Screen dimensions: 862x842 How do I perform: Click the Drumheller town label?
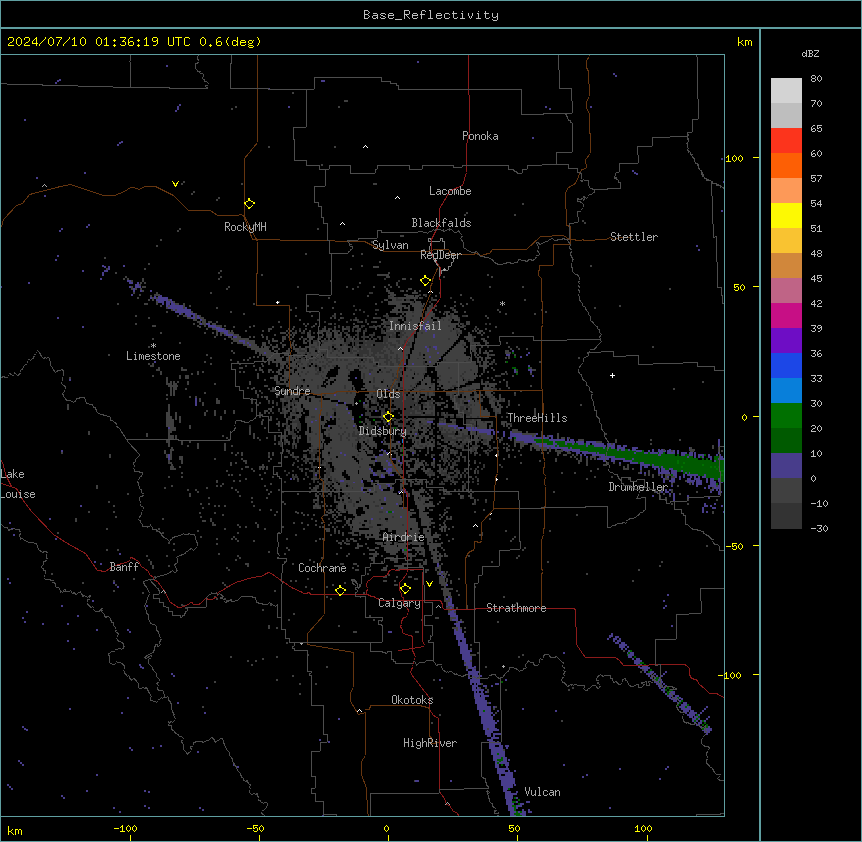[638, 487]
